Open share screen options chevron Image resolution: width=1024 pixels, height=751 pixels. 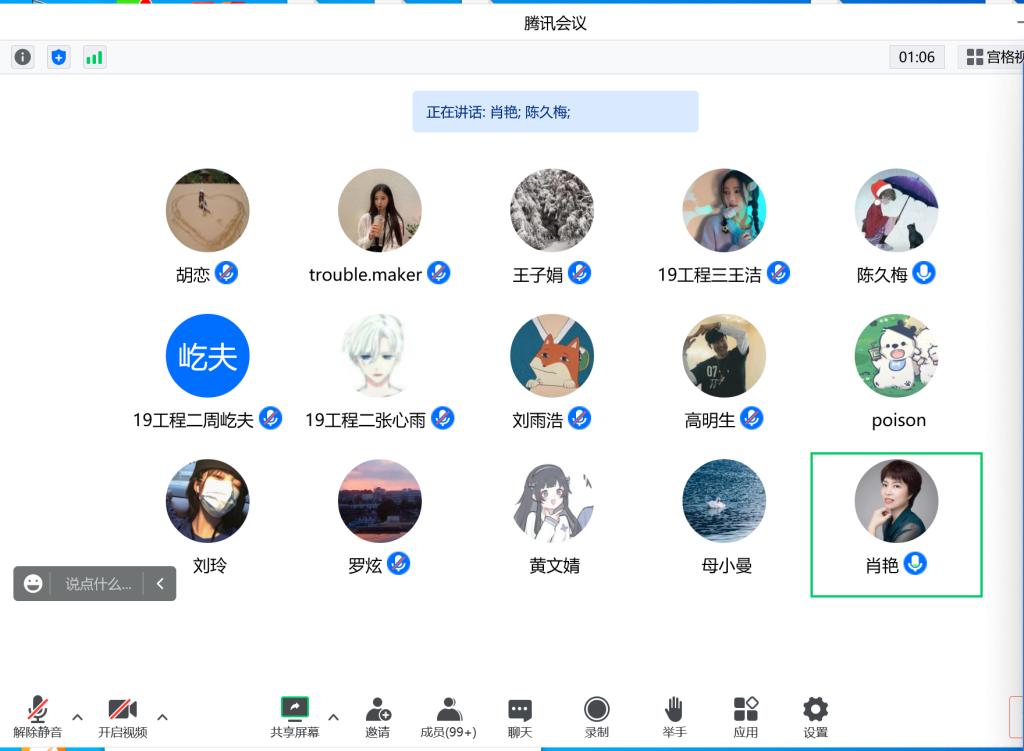[333, 717]
